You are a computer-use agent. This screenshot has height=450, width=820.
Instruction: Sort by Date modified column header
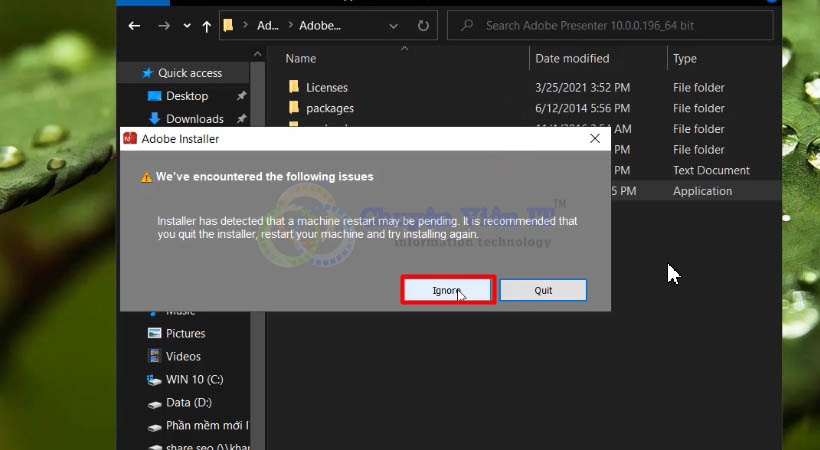click(x=572, y=58)
